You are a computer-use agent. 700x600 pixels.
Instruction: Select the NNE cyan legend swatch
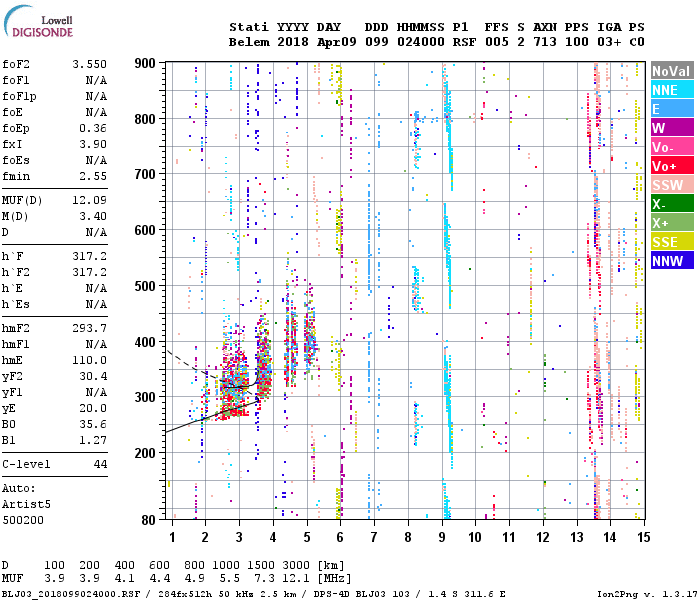click(x=672, y=90)
